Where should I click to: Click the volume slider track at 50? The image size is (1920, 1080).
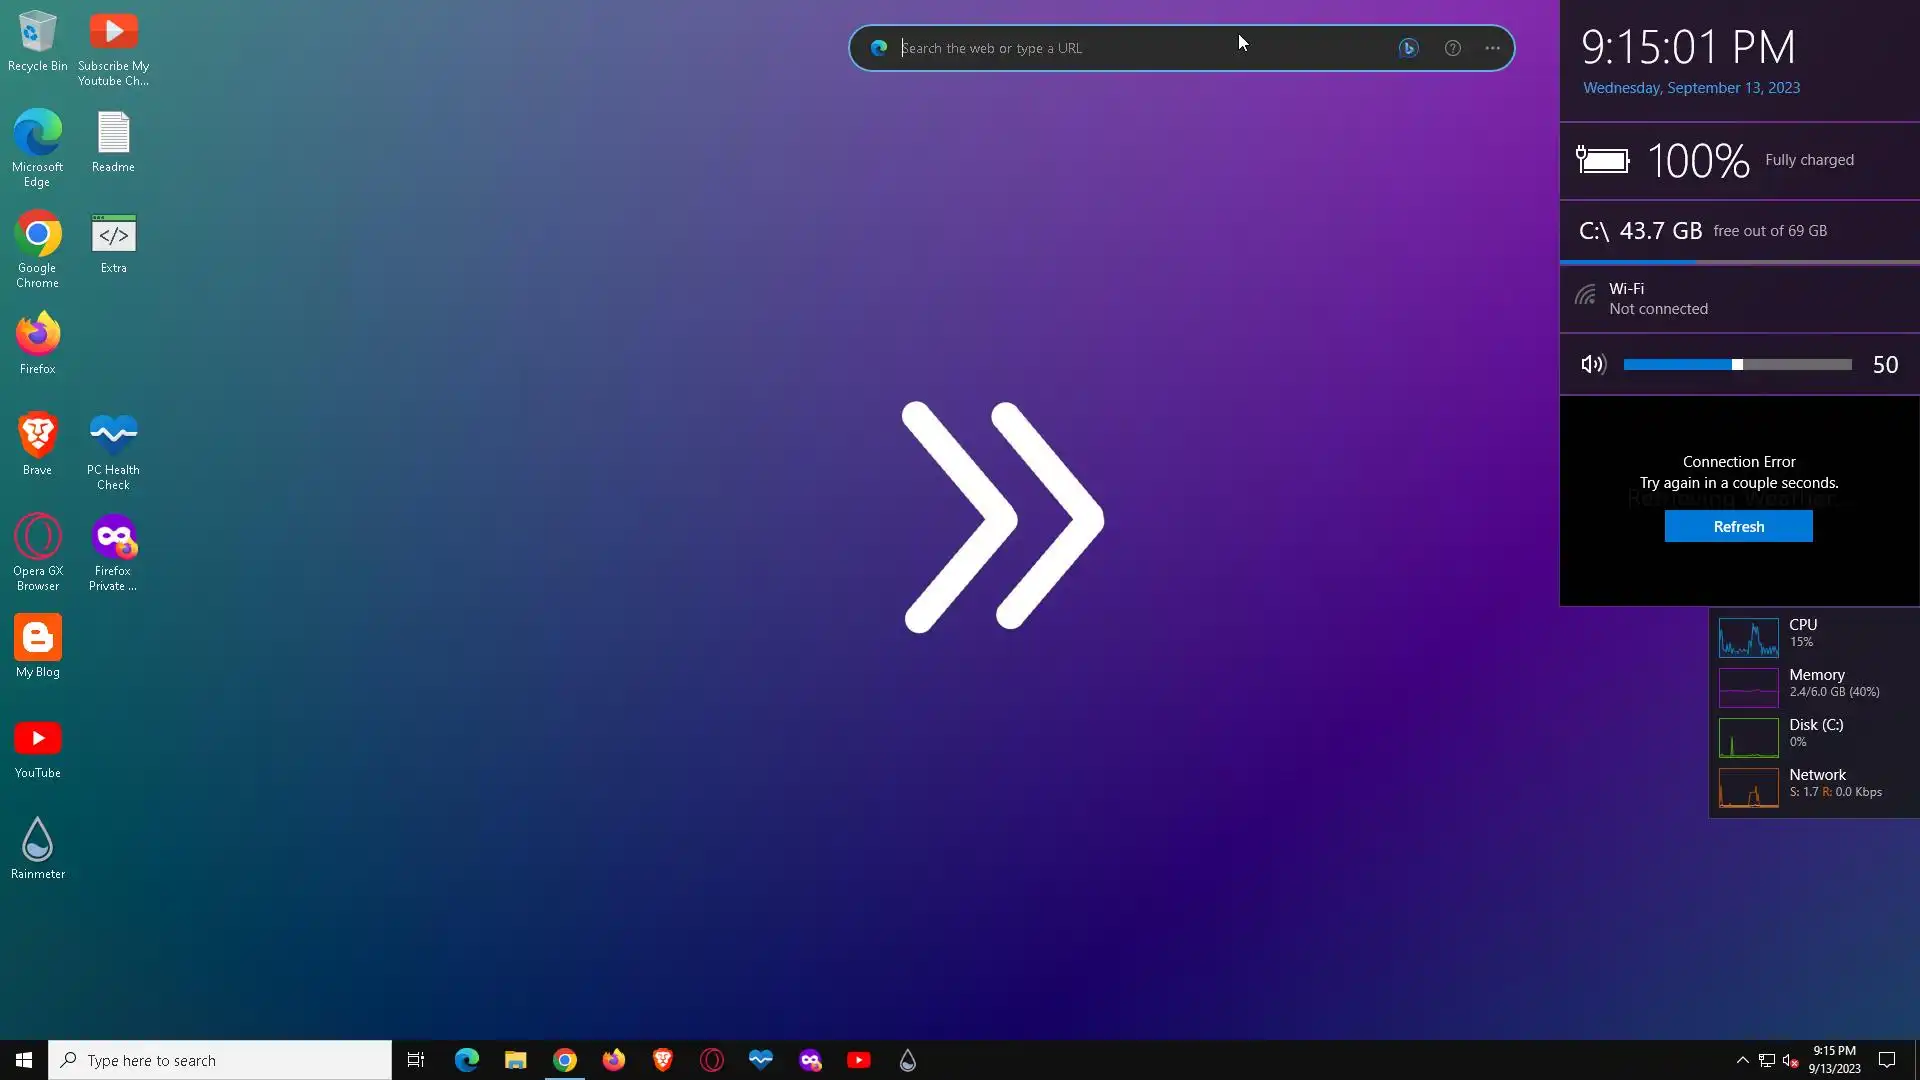pyautogui.click(x=1737, y=365)
